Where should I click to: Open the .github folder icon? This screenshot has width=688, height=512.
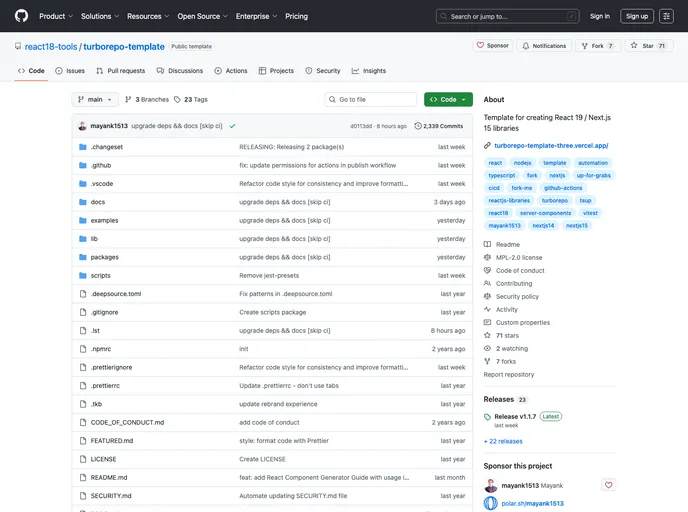tap(82, 165)
